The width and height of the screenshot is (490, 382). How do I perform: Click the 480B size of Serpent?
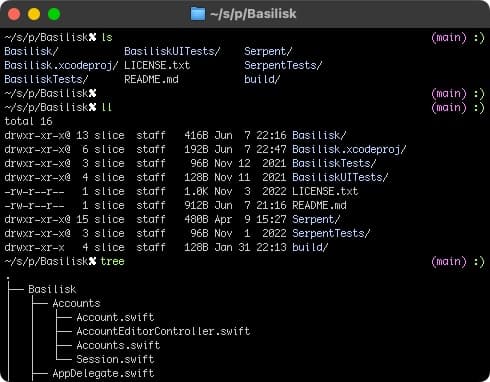[x=196, y=219]
